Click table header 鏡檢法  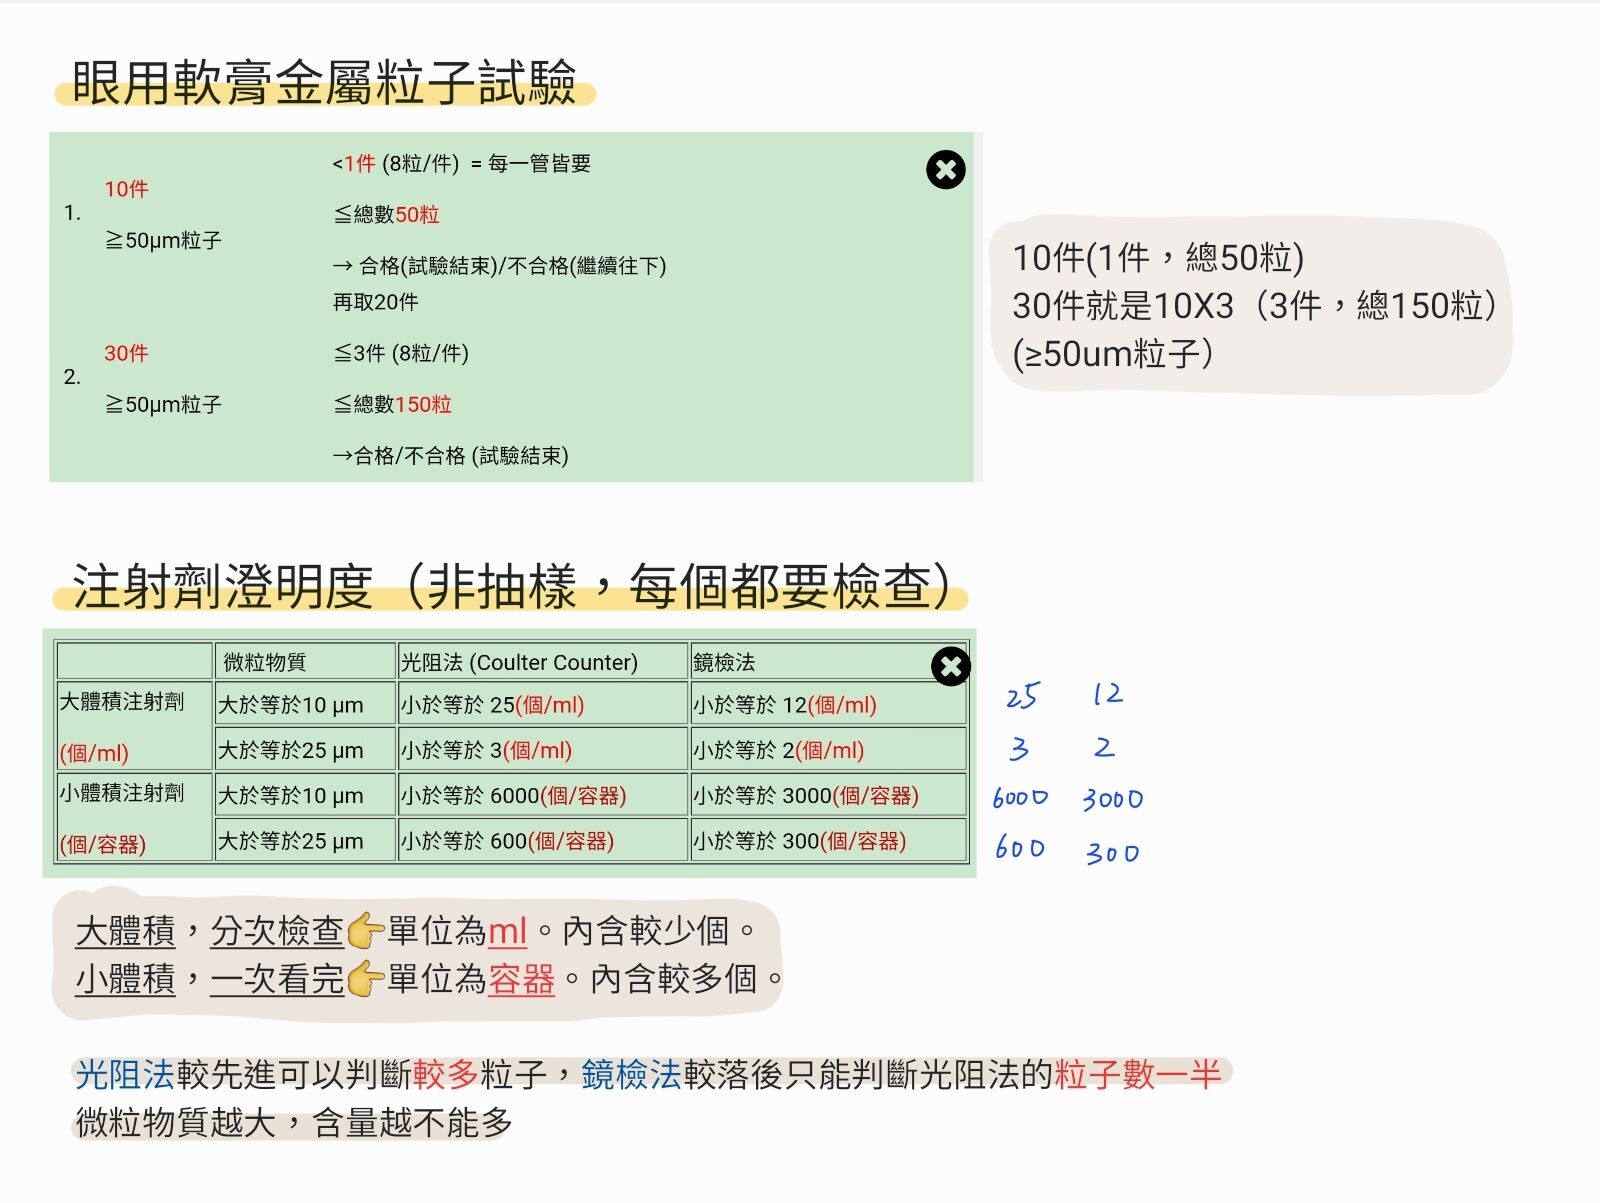pyautogui.click(x=723, y=662)
